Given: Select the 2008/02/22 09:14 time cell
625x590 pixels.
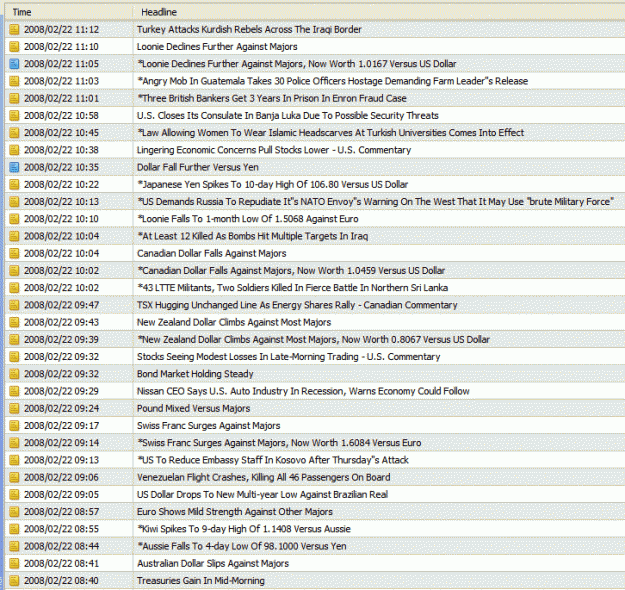Looking at the screenshot, I should [69, 443].
